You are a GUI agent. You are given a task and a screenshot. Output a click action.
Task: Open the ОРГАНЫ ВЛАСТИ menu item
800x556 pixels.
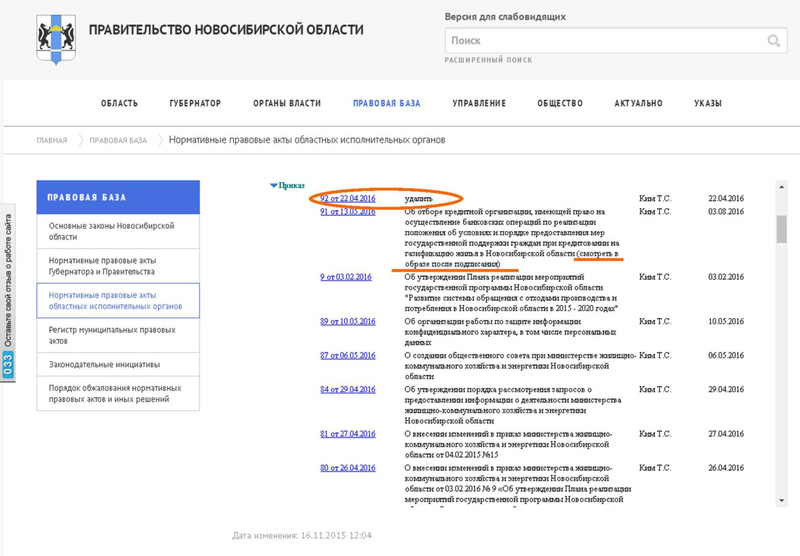[287, 104]
